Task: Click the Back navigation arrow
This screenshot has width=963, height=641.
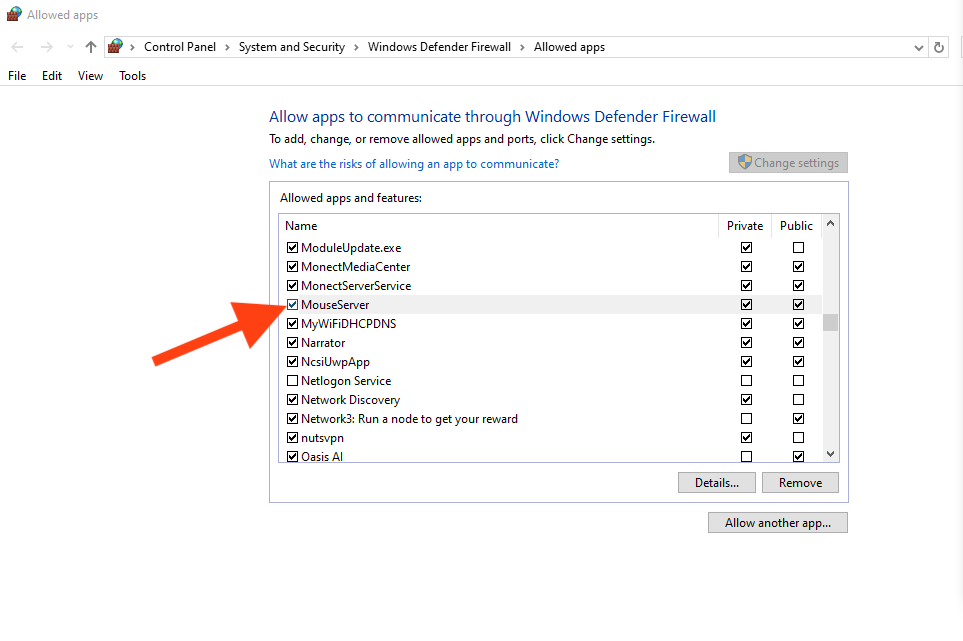Action: click(x=17, y=47)
